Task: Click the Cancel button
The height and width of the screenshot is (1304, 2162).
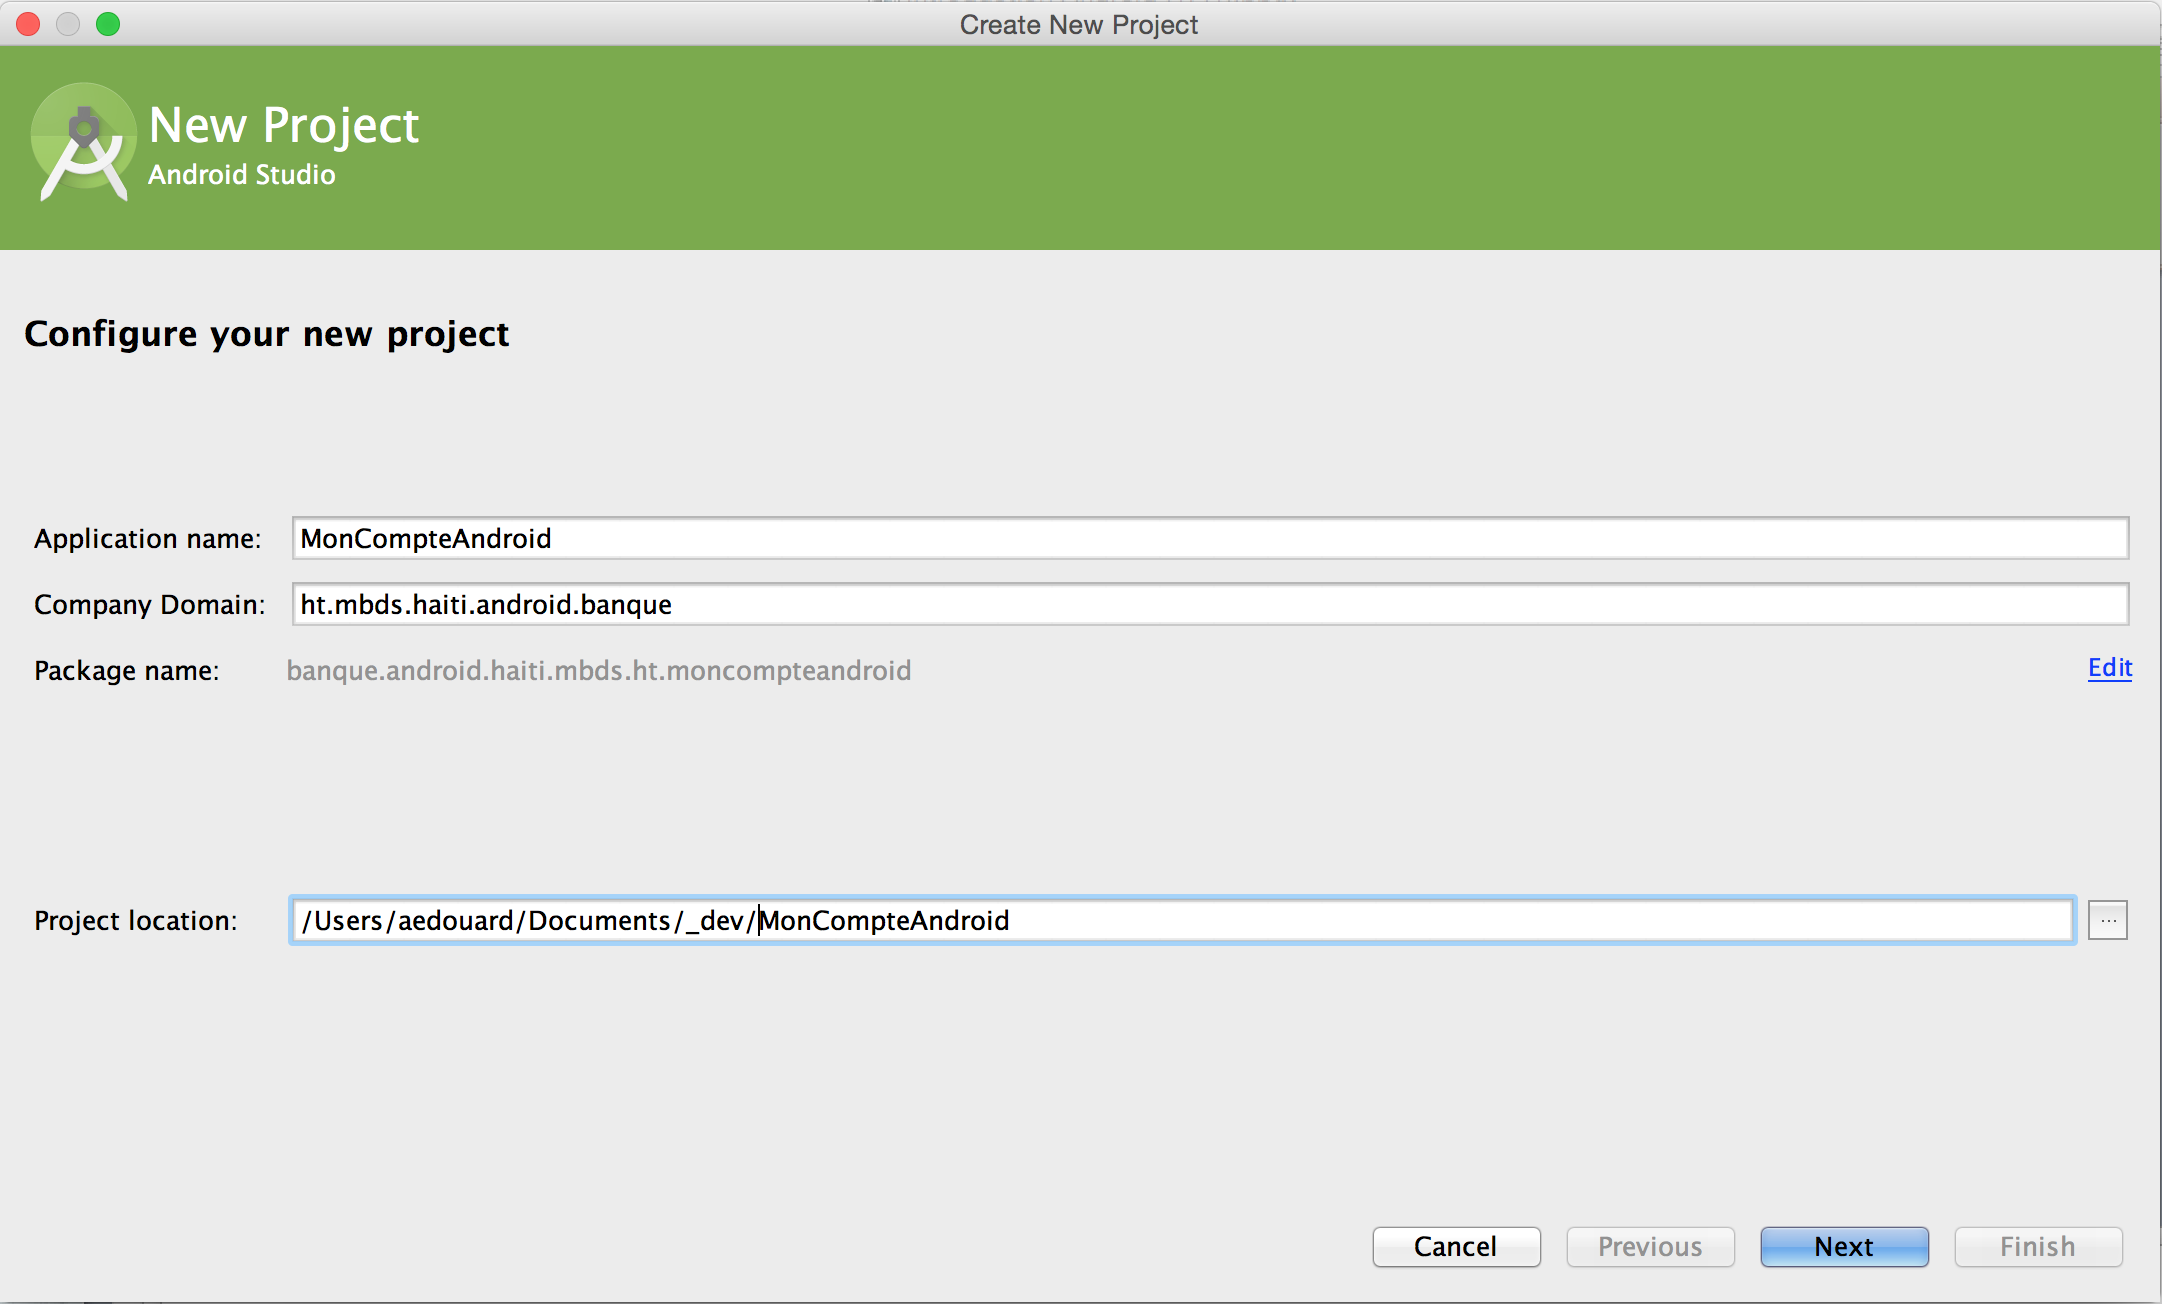Action: (x=1456, y=1247)
